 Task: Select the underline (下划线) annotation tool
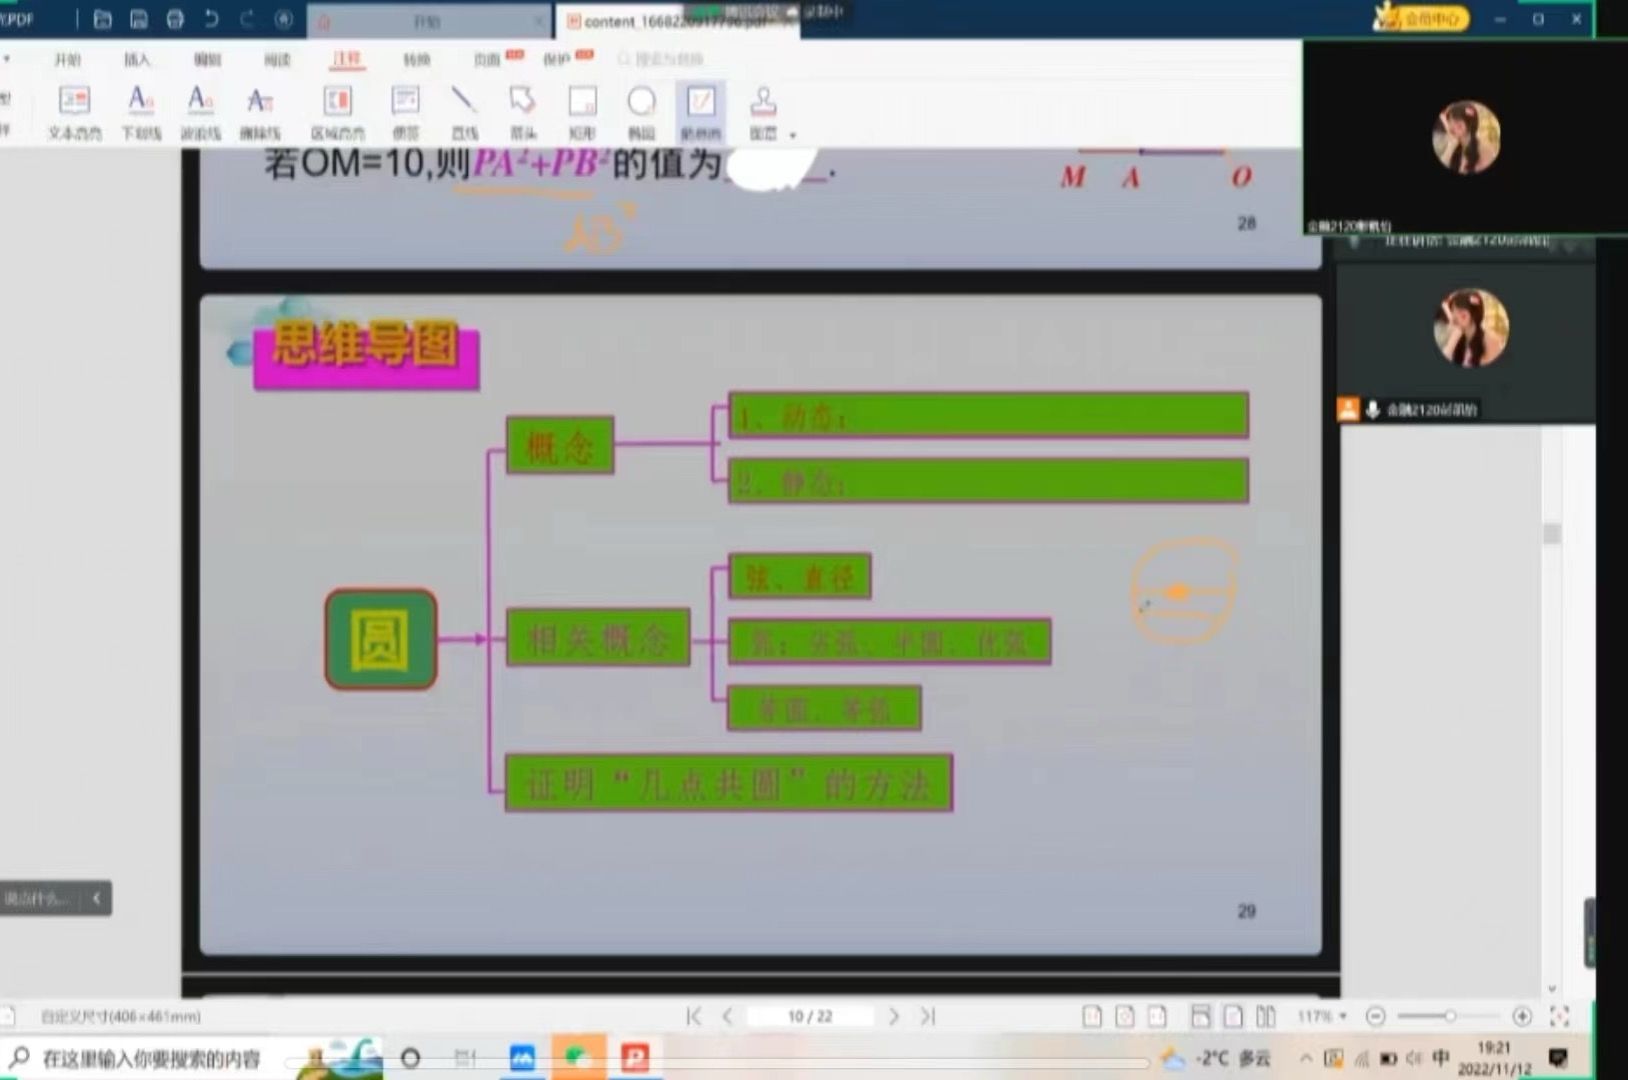[141, 111]
